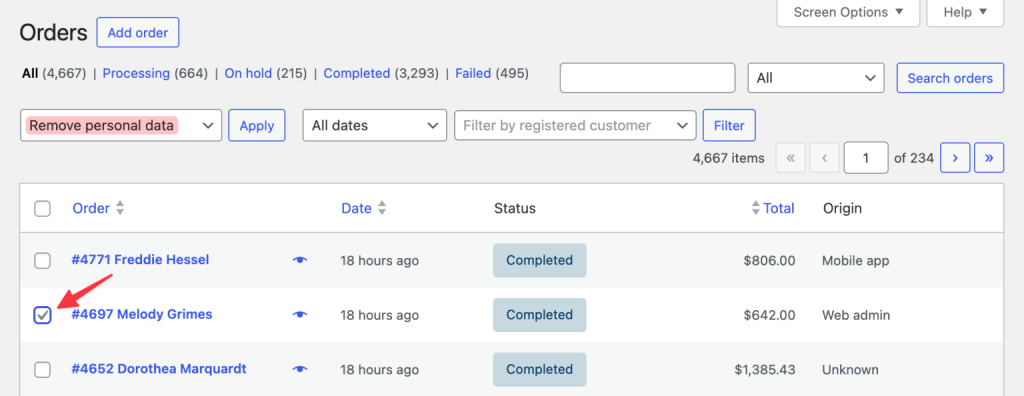Viewport: 1024px width, 396px height.
Task: Sort orders by Order column arrows
Action: pos(120,208)
